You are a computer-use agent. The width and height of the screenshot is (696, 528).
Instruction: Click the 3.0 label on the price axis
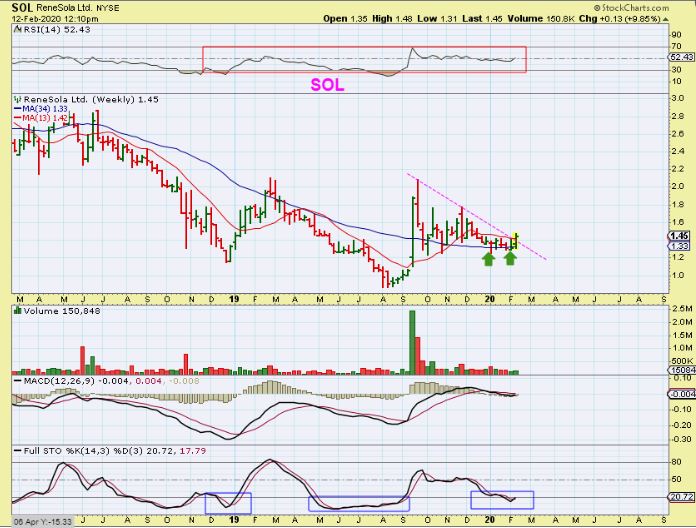(677, 99)
